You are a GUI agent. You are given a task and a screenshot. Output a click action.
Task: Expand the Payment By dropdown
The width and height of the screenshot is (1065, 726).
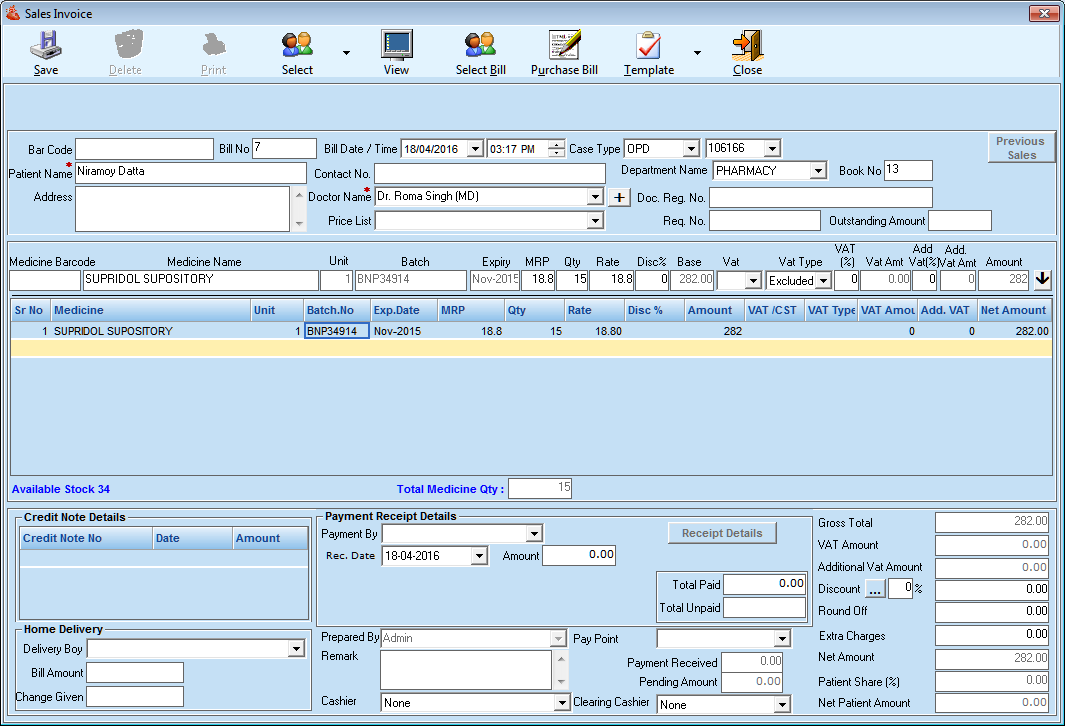[534, 534]
